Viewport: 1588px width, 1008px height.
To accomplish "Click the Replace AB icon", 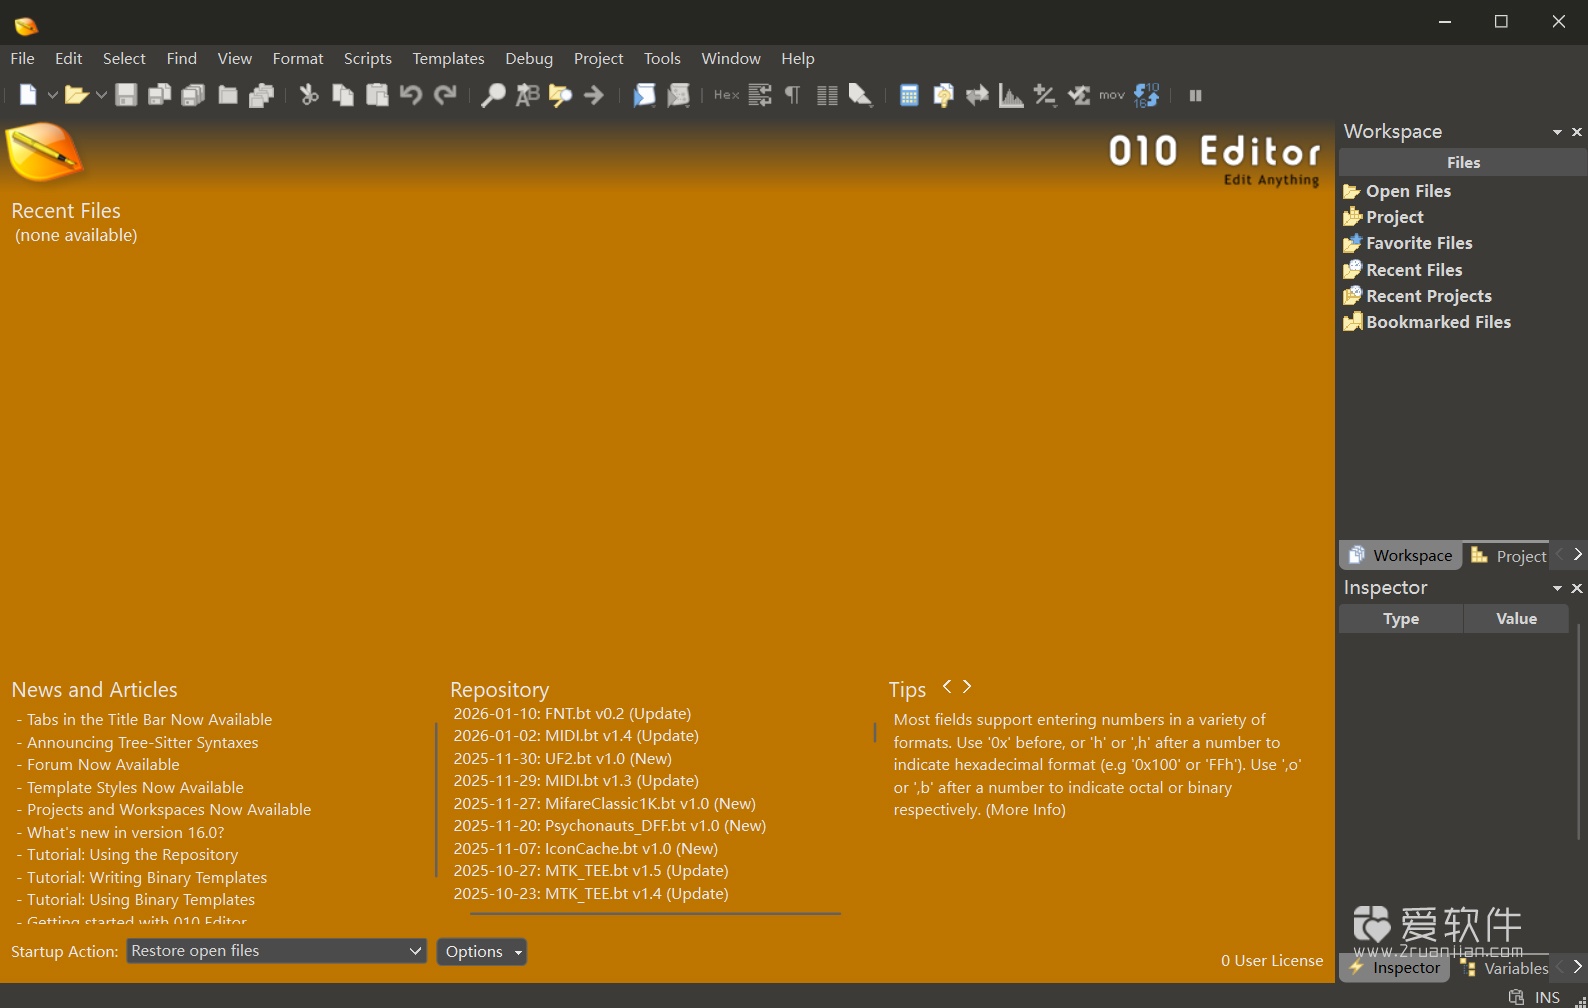I will point(527,95).
